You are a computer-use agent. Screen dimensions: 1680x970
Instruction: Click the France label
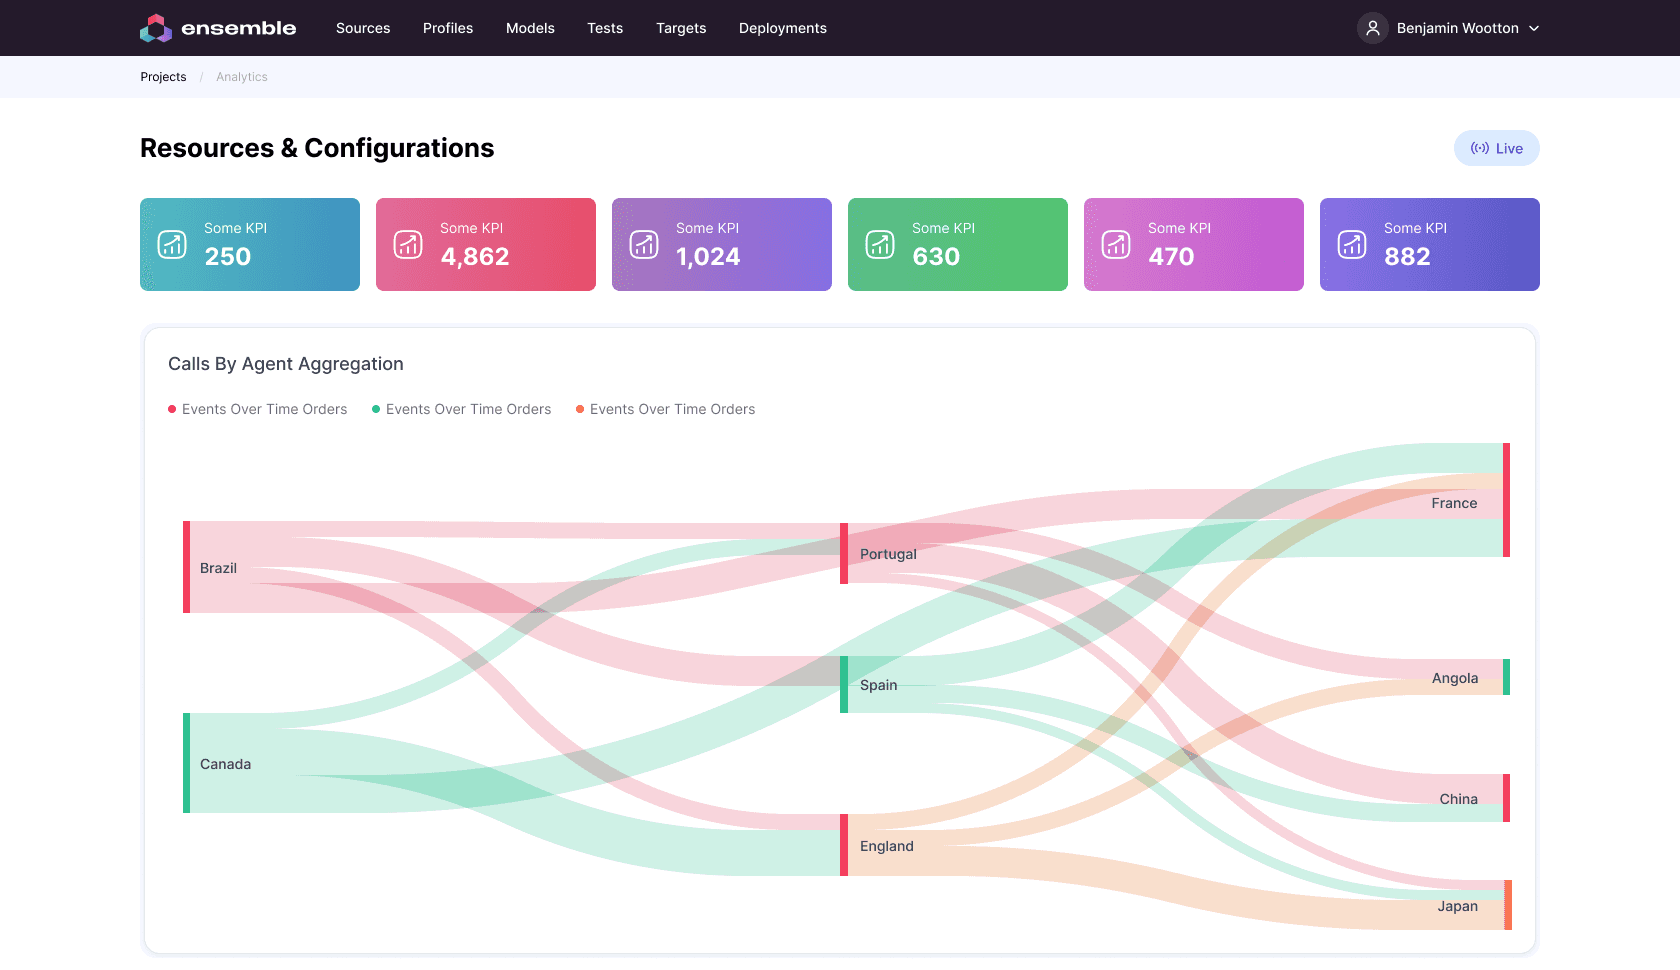(x=1454, y=503)
